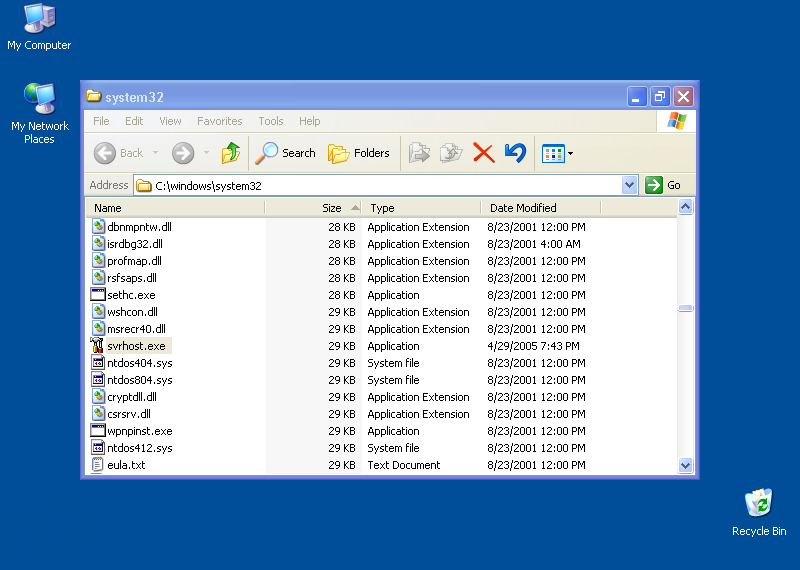Viewport: 800px width, 570px height.
Task: Restore down the system32 window
Action: click(660, 96)
